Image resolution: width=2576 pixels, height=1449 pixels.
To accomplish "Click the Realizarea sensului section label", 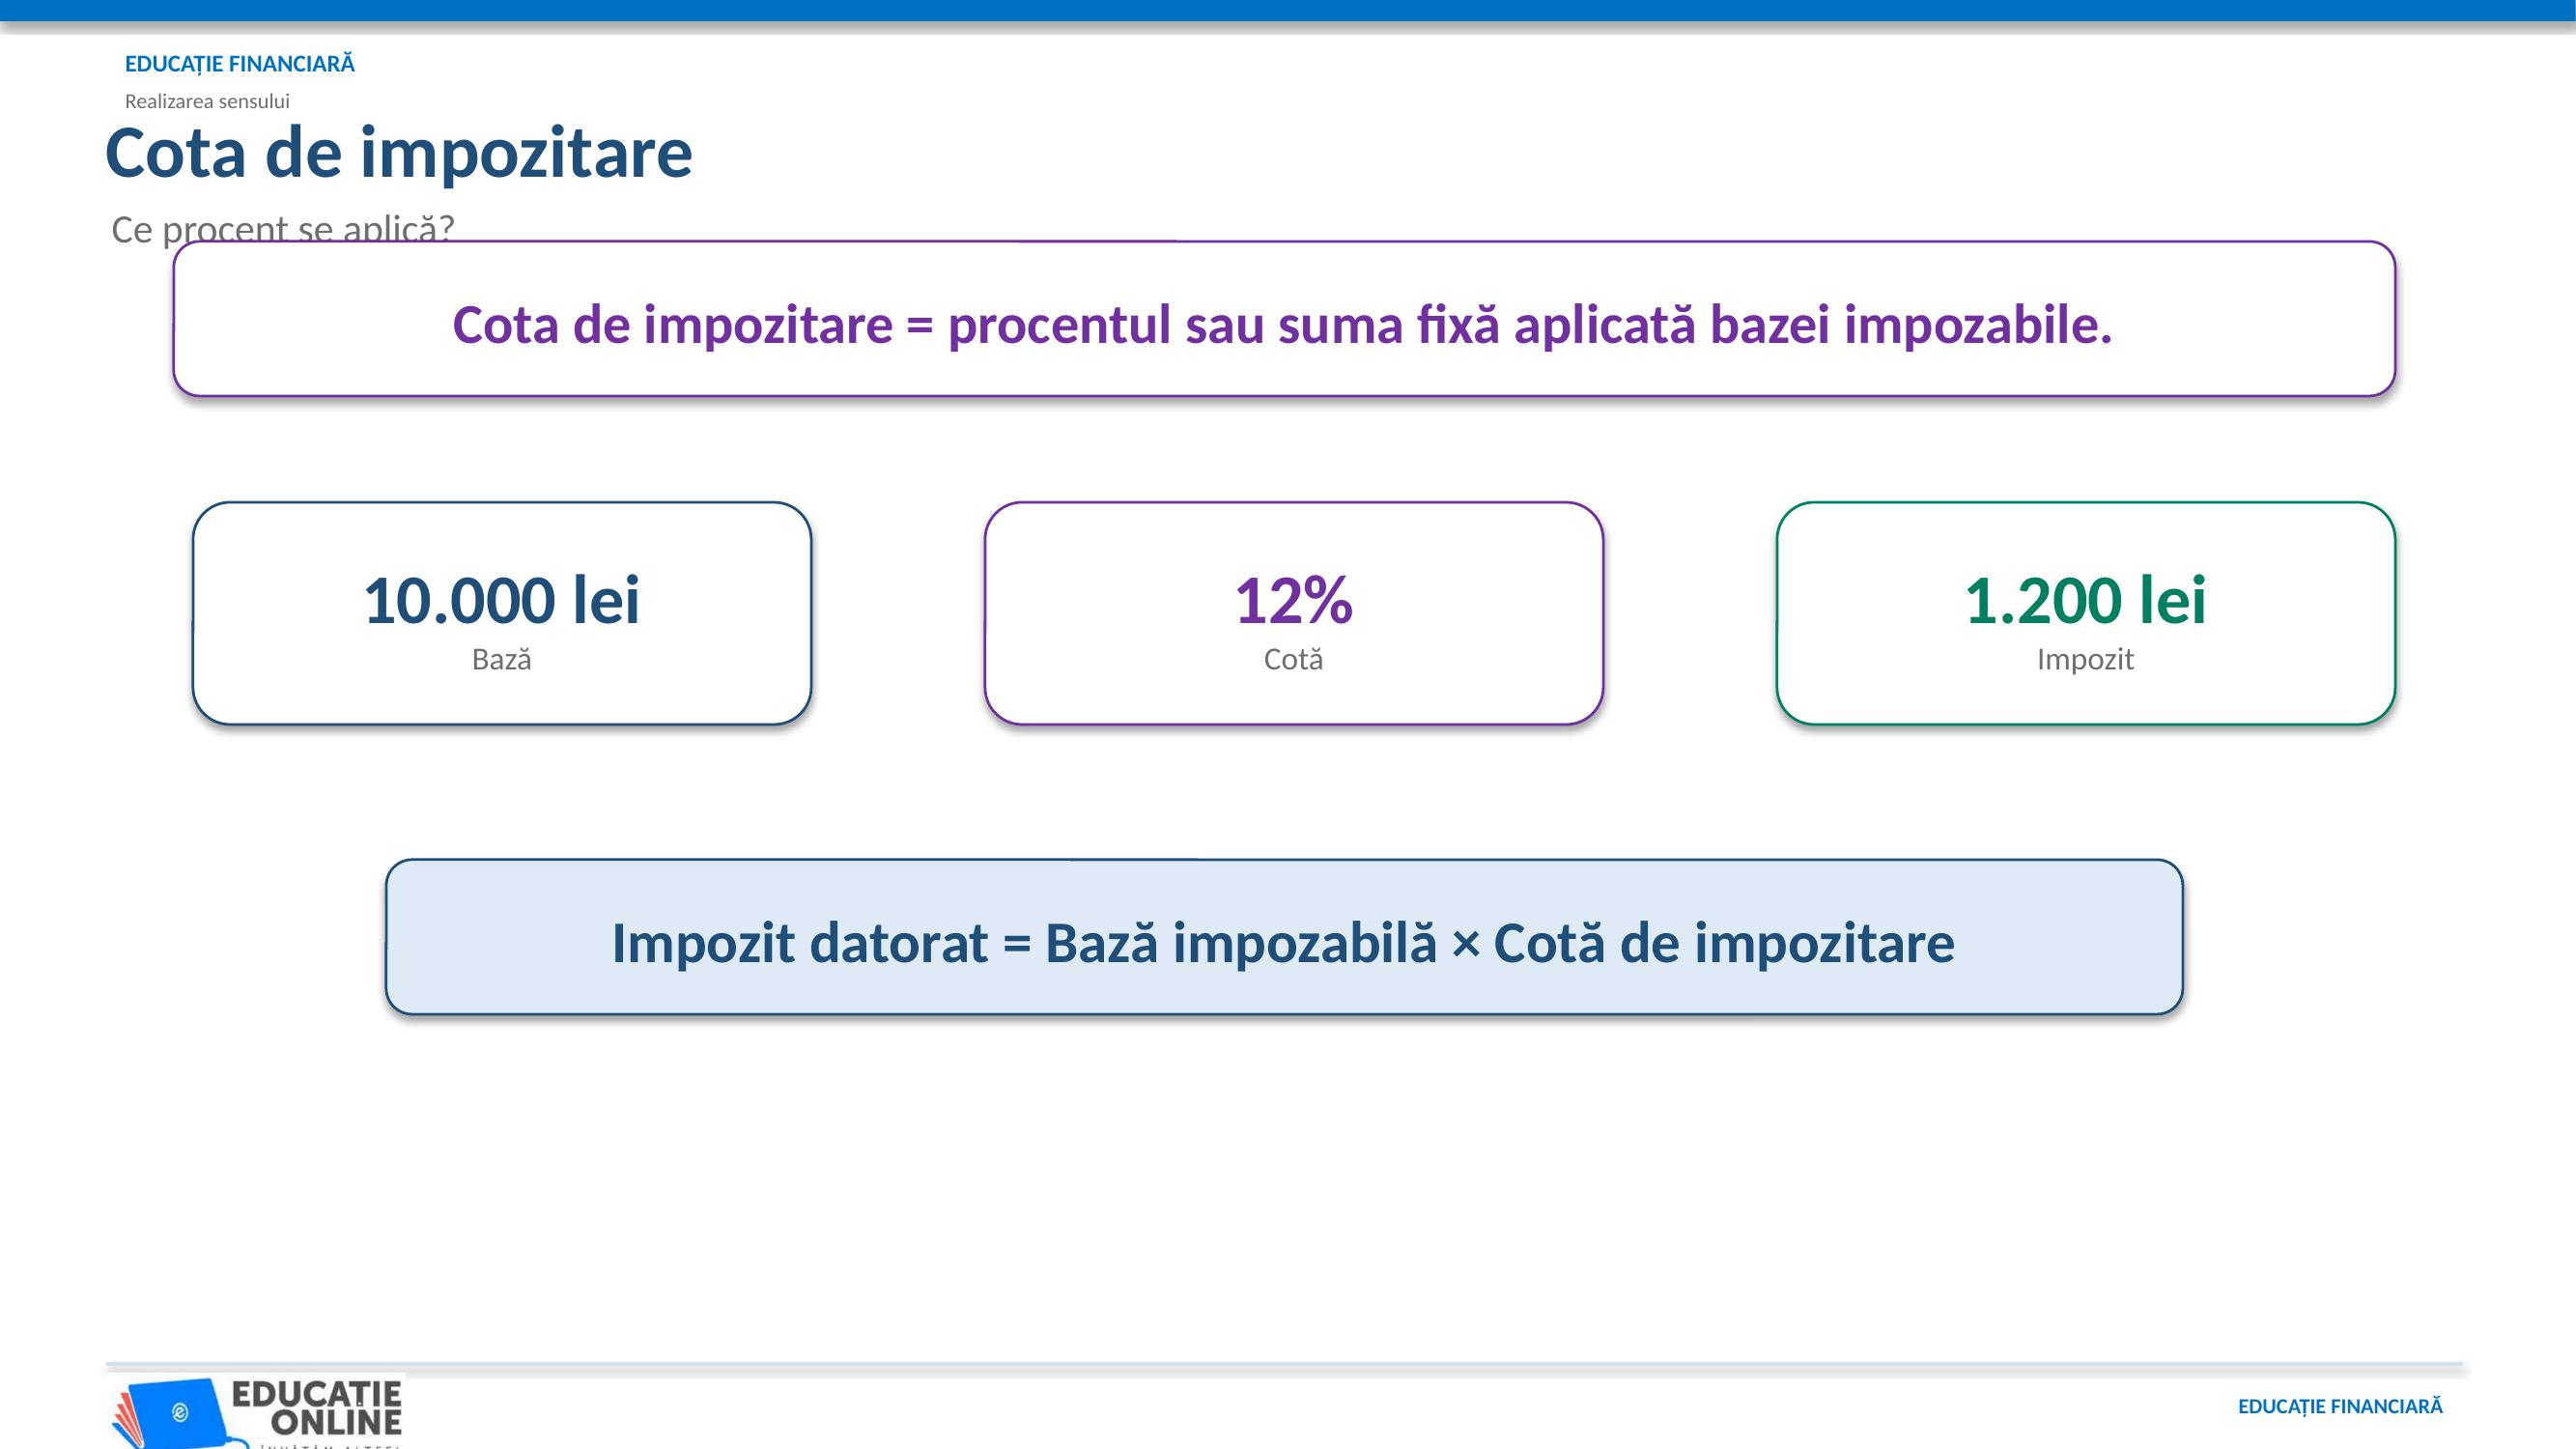I will (207, 101).
